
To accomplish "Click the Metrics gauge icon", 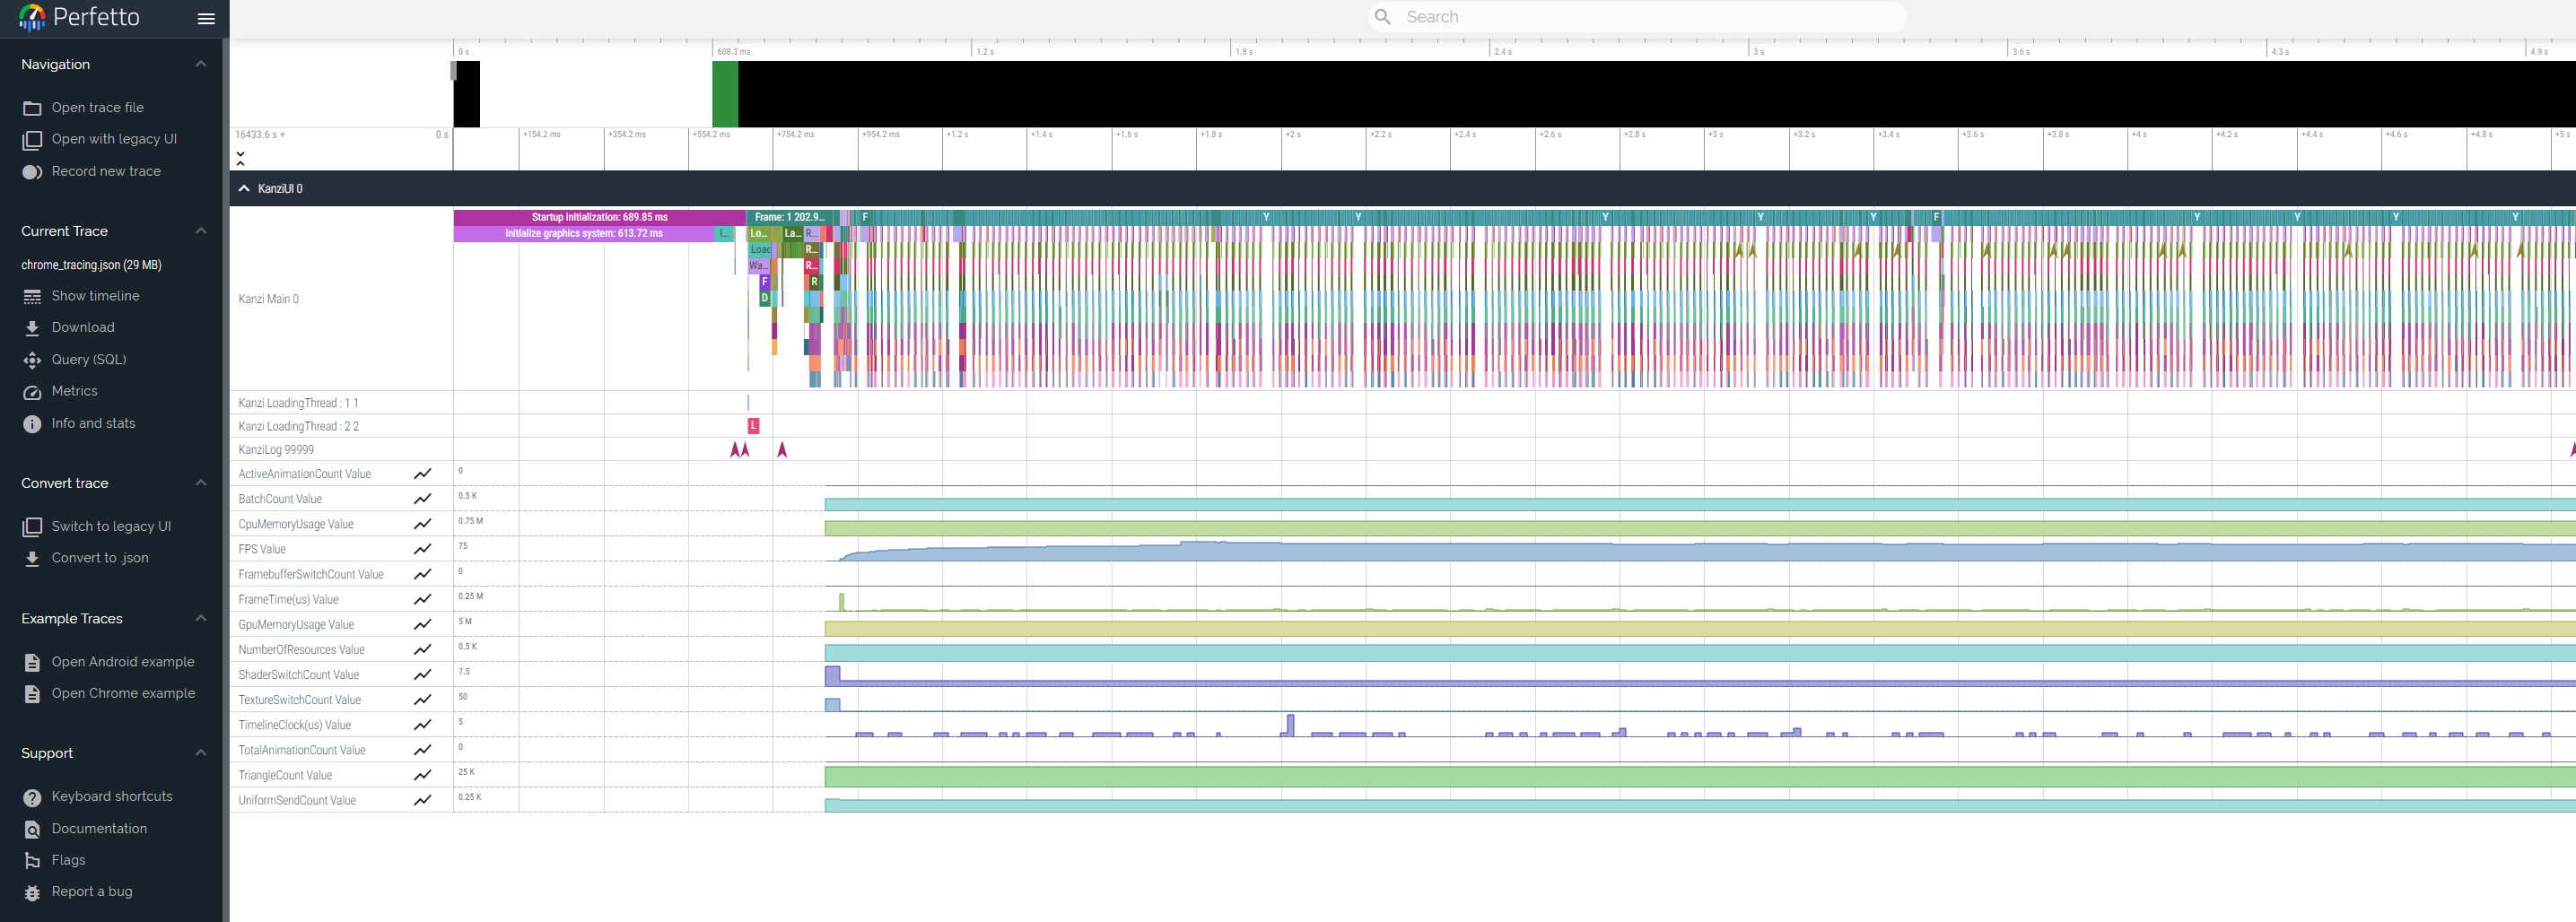I will [32, 392].
